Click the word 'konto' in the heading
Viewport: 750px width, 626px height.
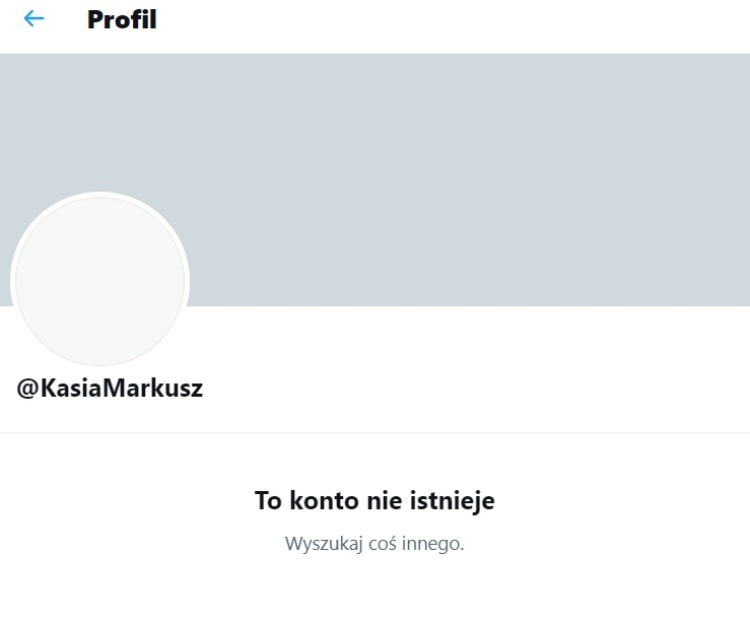pyautogui.click(x=324, y=501)
